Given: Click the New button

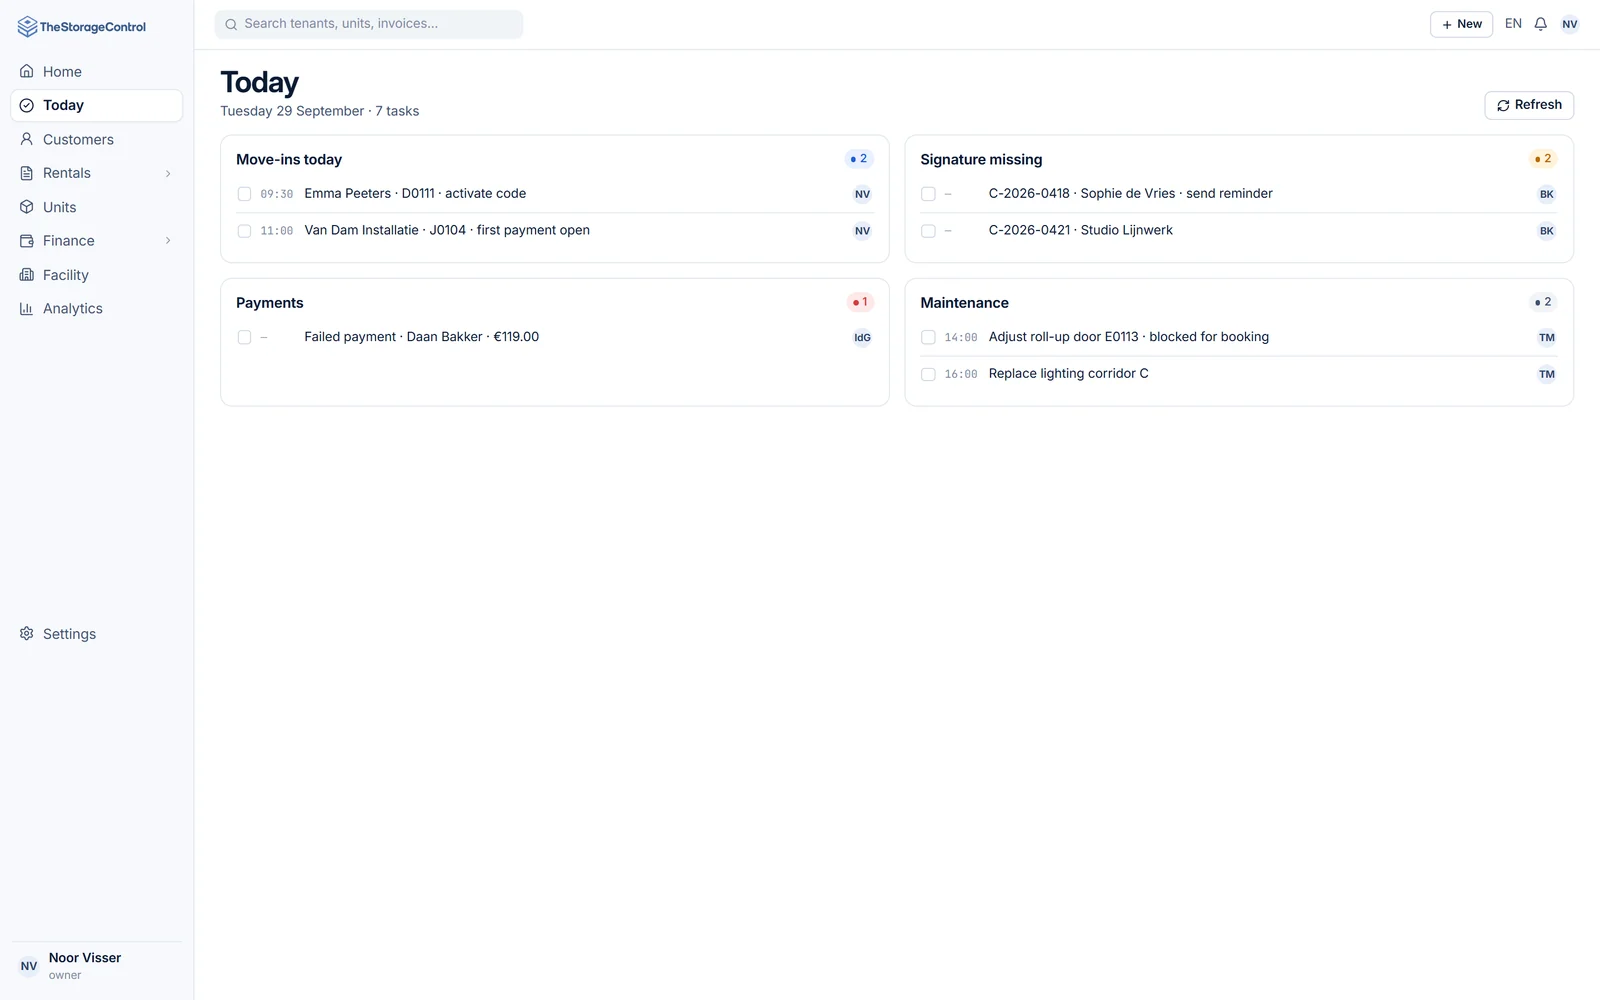Looking at the screenshot, I should pos(1461,24).
